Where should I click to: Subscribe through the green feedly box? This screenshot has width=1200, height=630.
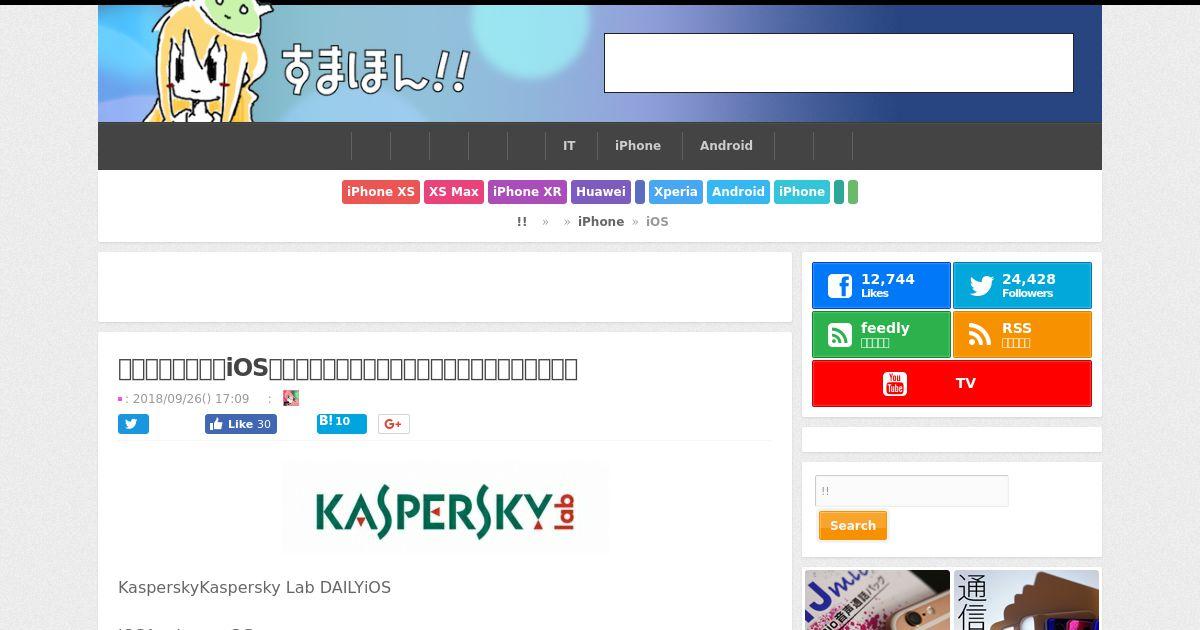[x=881, y=335]
